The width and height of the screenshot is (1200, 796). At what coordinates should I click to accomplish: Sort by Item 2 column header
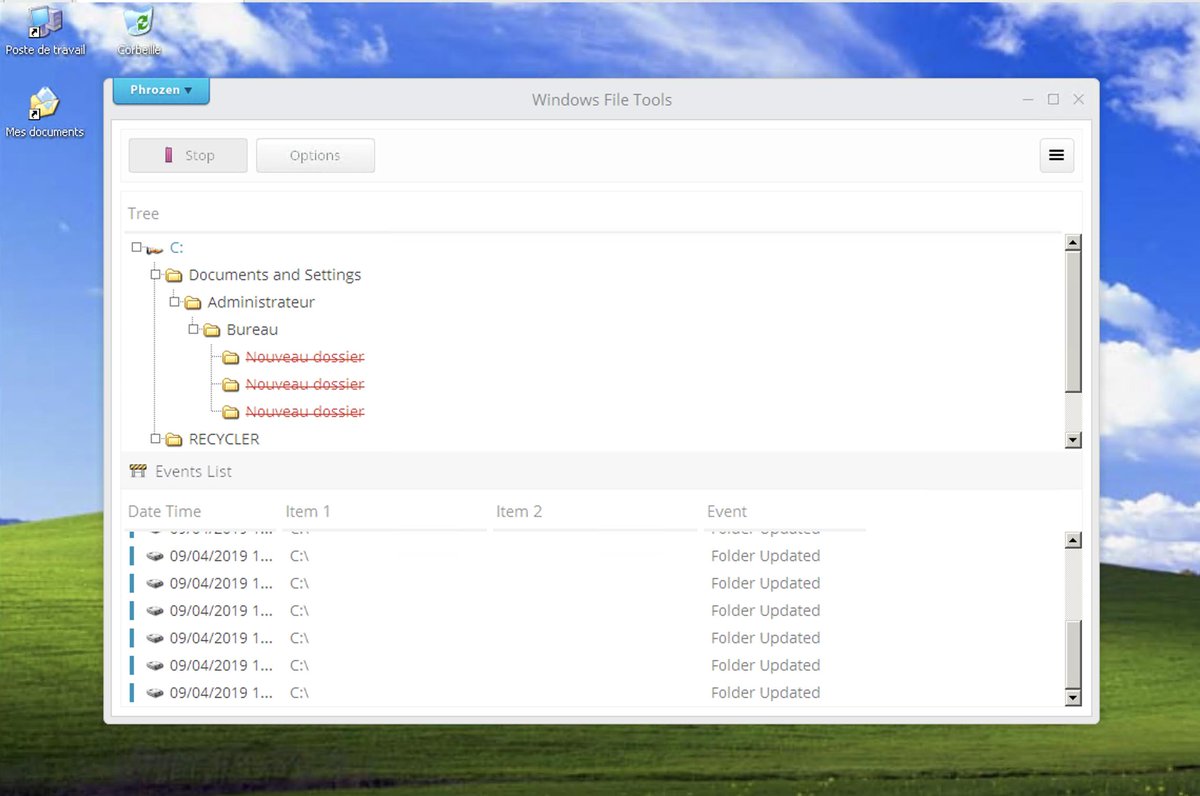(x=519, y=511)
